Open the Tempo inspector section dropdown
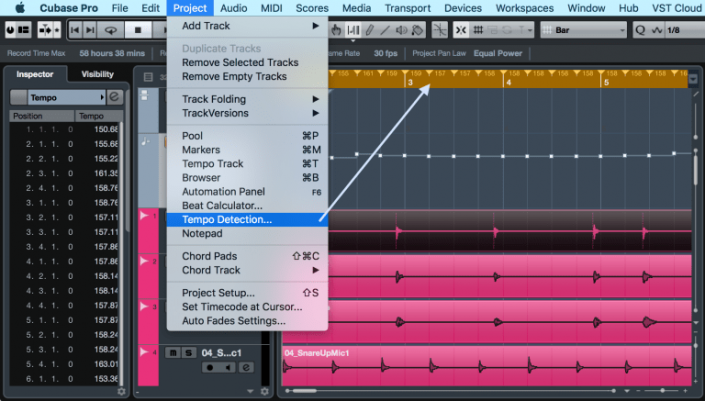The width and height of the screenshot is (705, 401). (x=66, y=97)
